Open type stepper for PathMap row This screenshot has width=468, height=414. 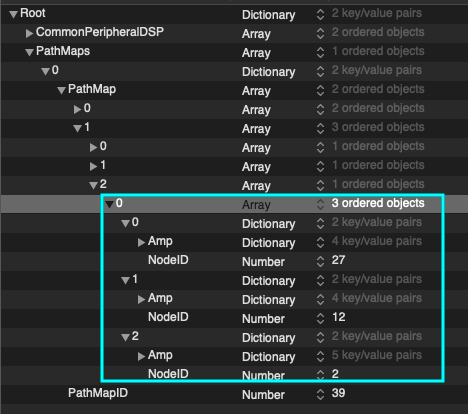(320, 90)
